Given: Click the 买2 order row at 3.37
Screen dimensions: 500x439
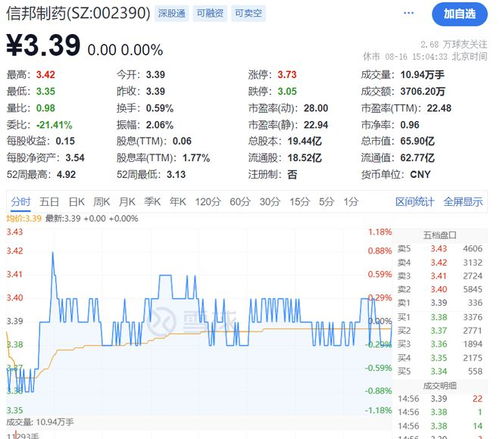Looking at the screenshot, I should pyautogui.click(x=440, y=331).
